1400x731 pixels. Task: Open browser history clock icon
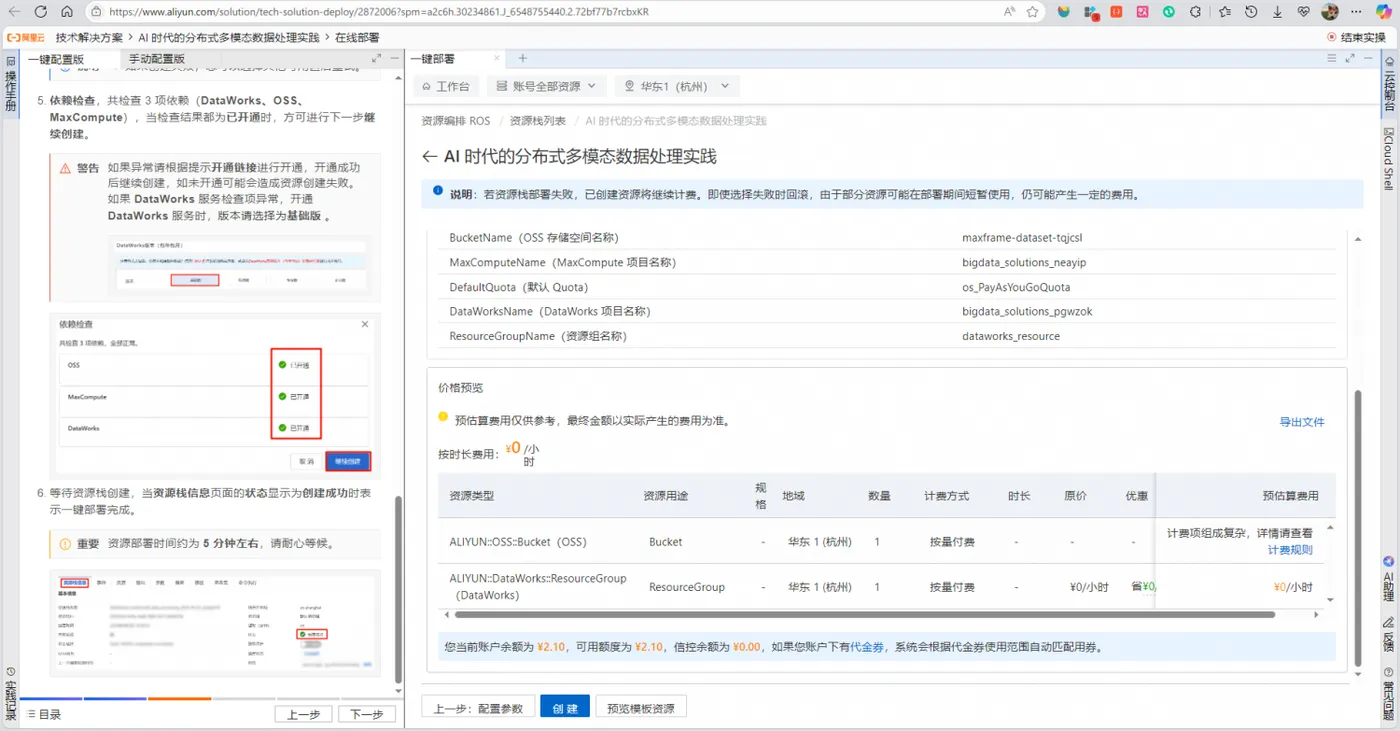tap(1251, 12)
